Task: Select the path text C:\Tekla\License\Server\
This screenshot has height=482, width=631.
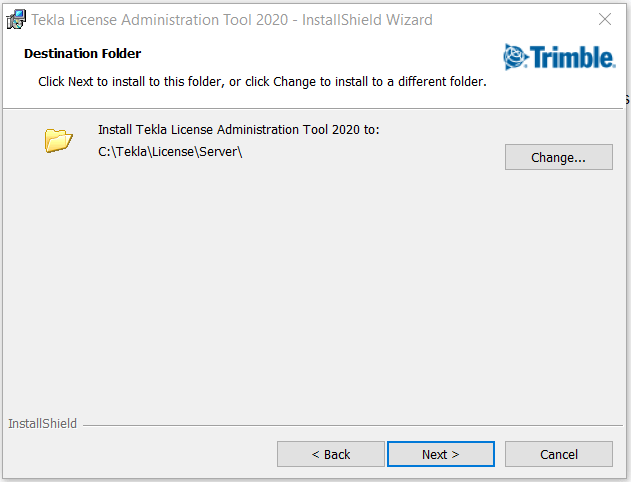Action: [x=170, y=152]
